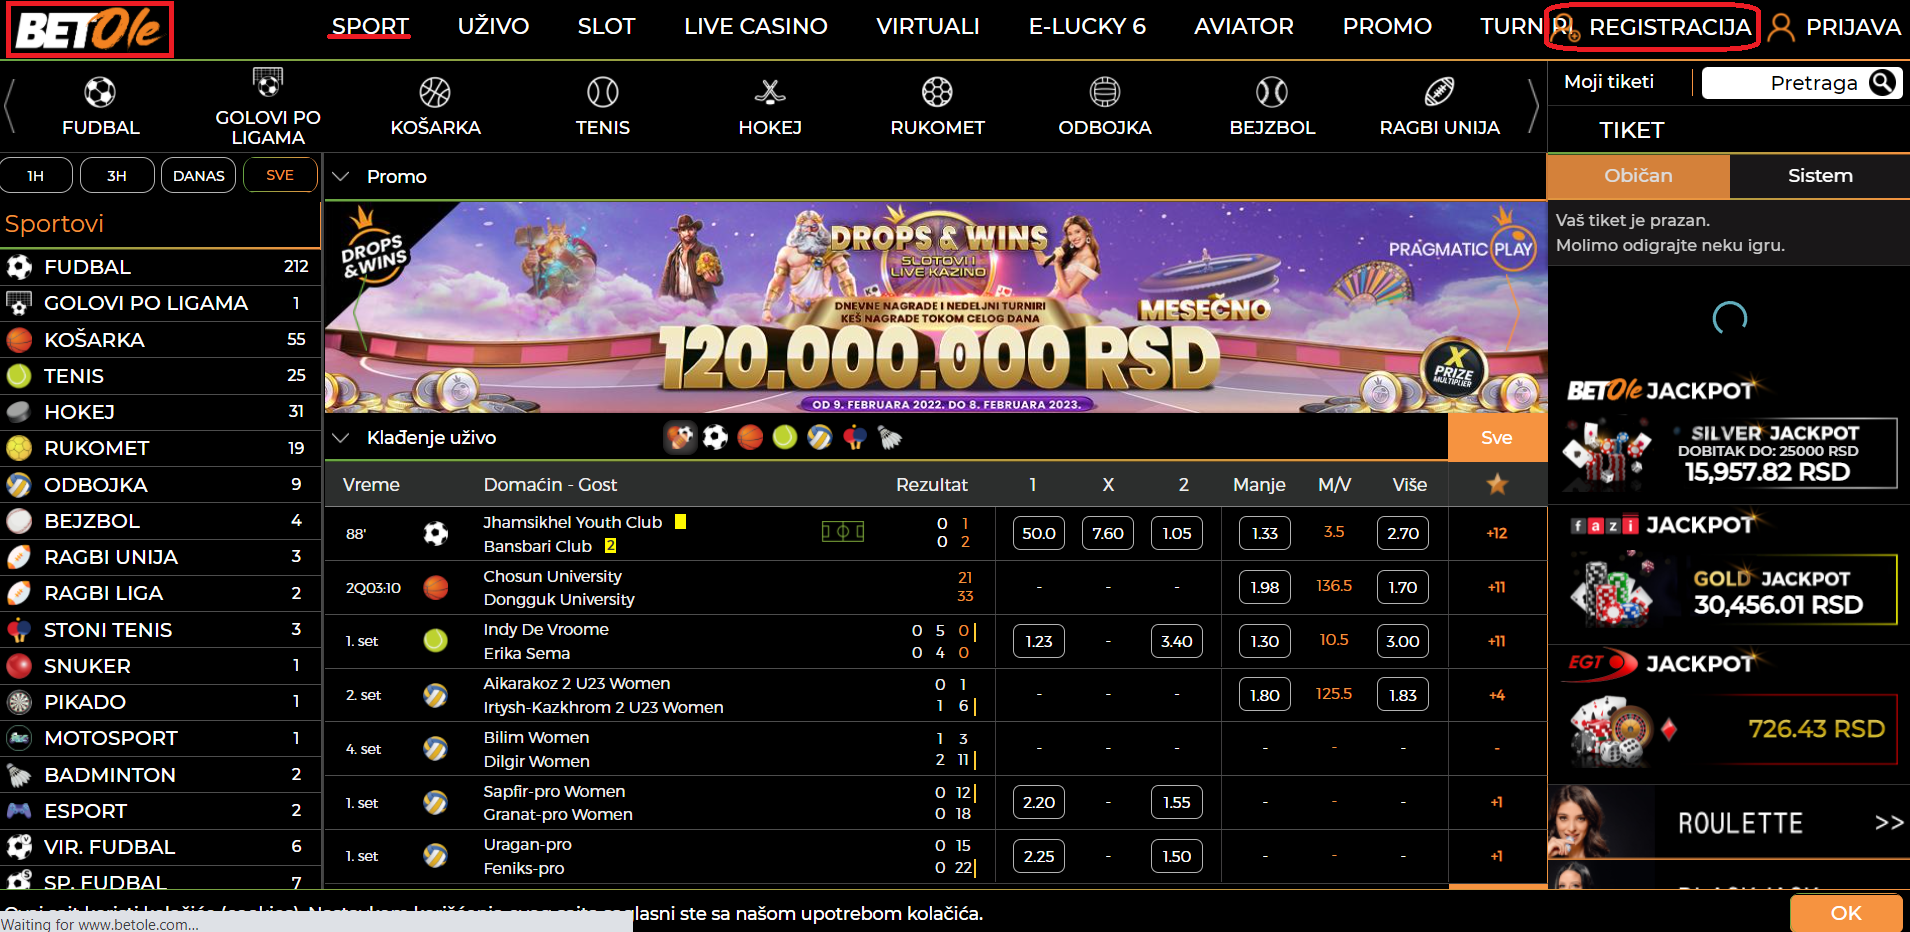Image resolution: width=1910 pixels, height=932 pixels.
Task: Click the orange Sve button
Action: [x=1497, y=437]
